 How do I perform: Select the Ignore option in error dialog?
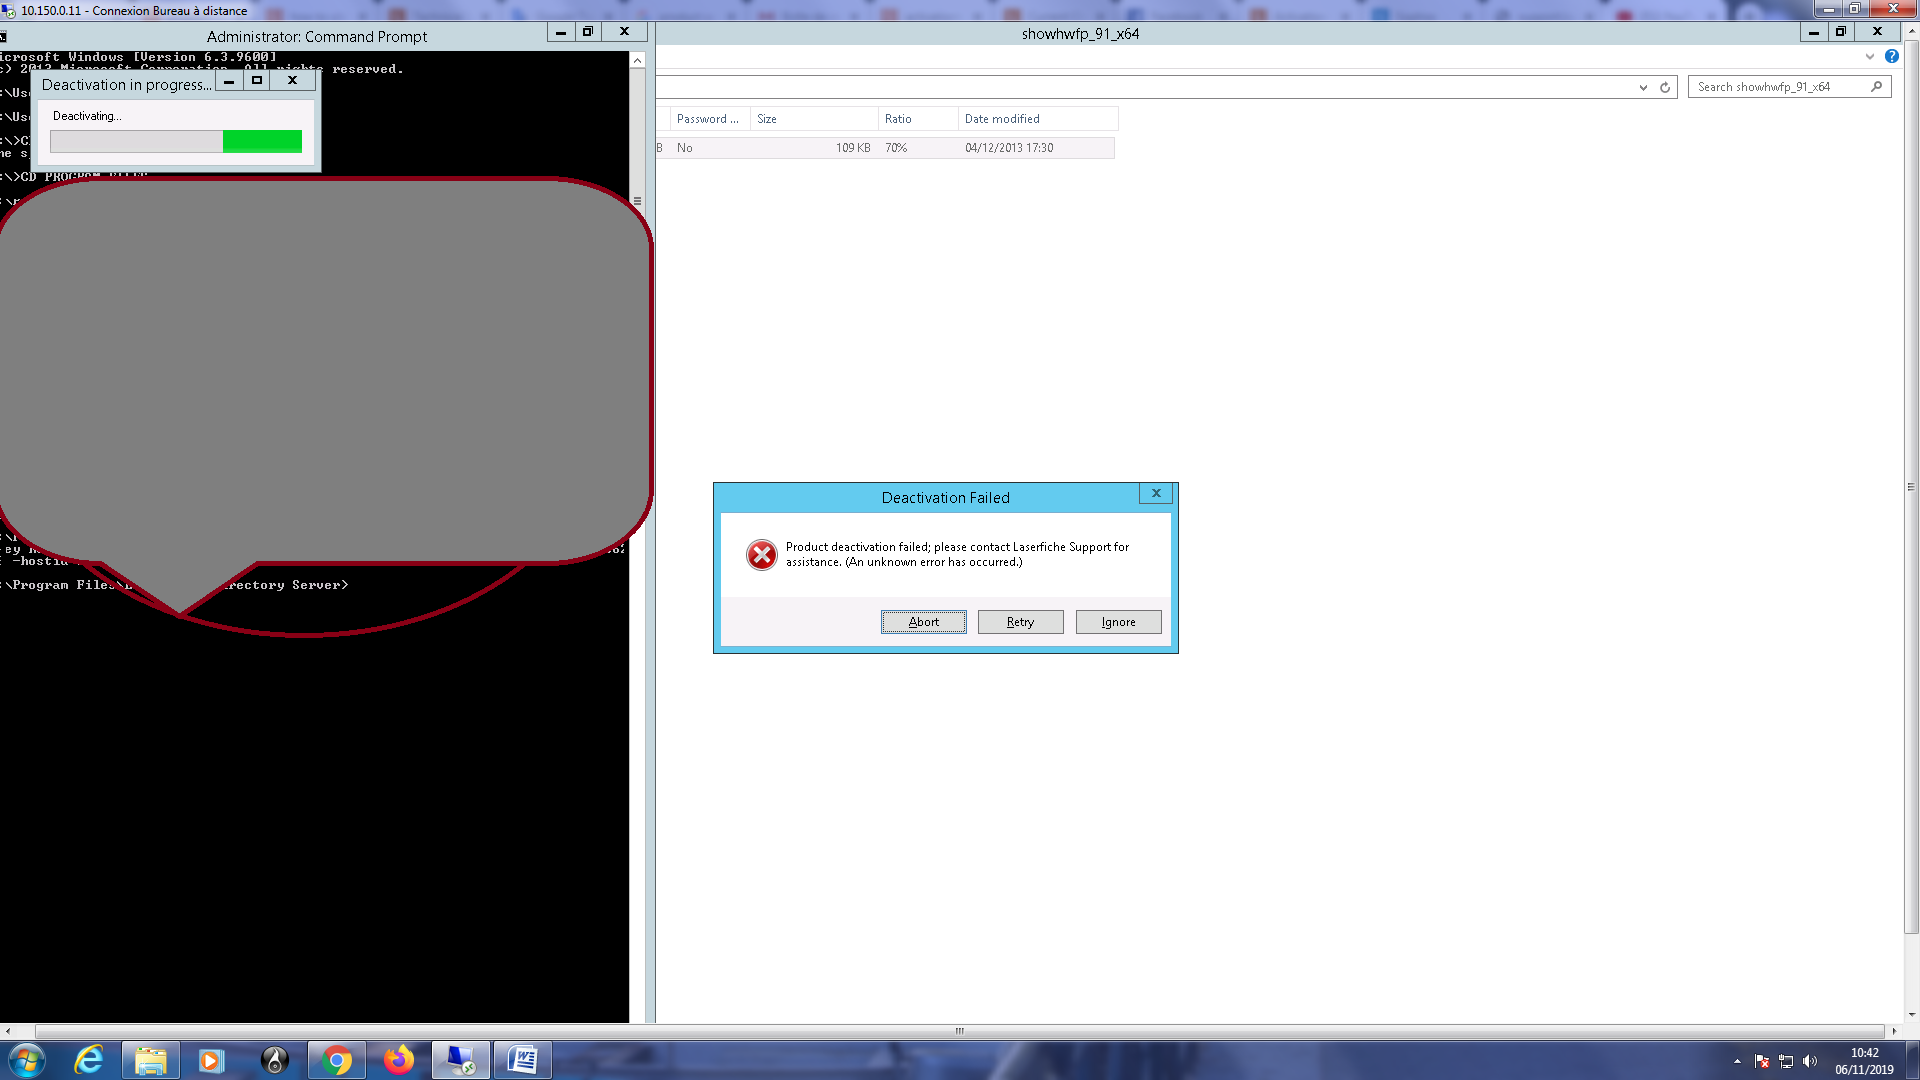tap(1117, 621)
